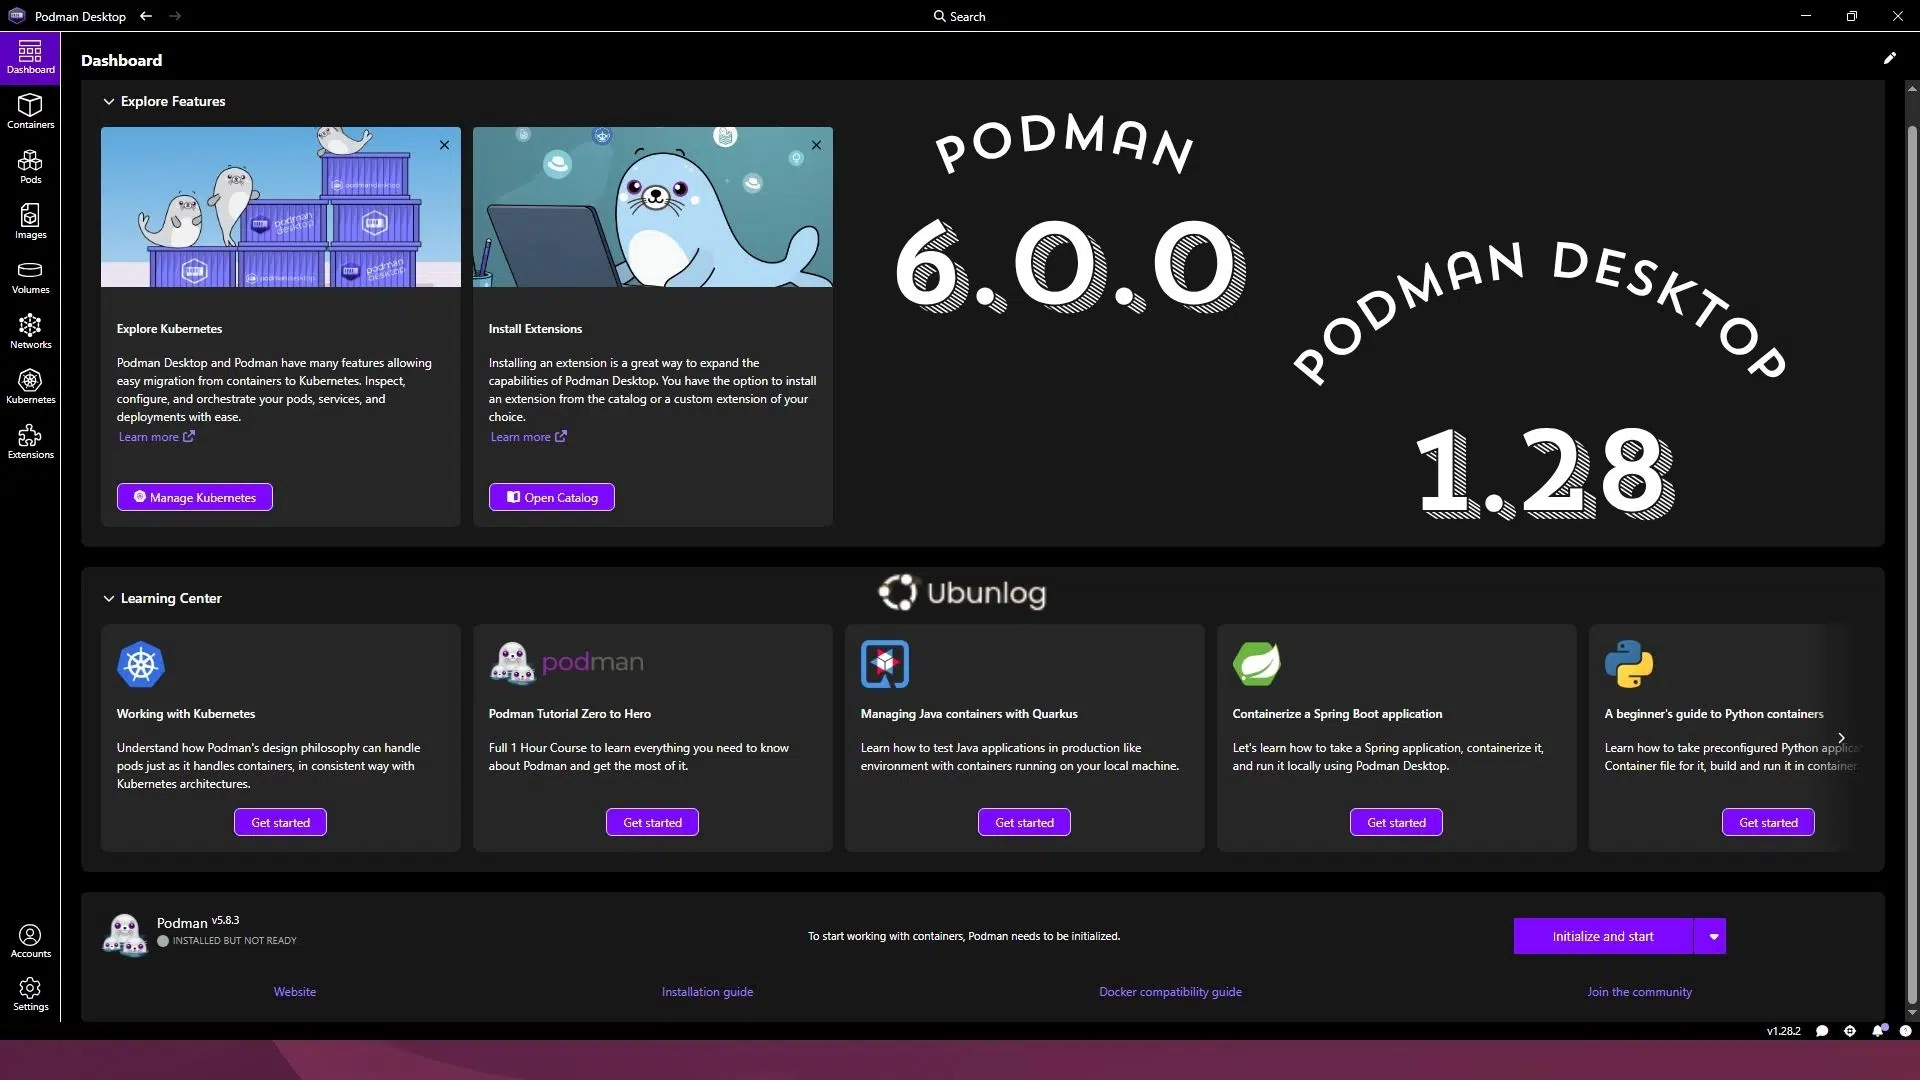
Task: Collapse the Explore Features section
Action: 109,101
